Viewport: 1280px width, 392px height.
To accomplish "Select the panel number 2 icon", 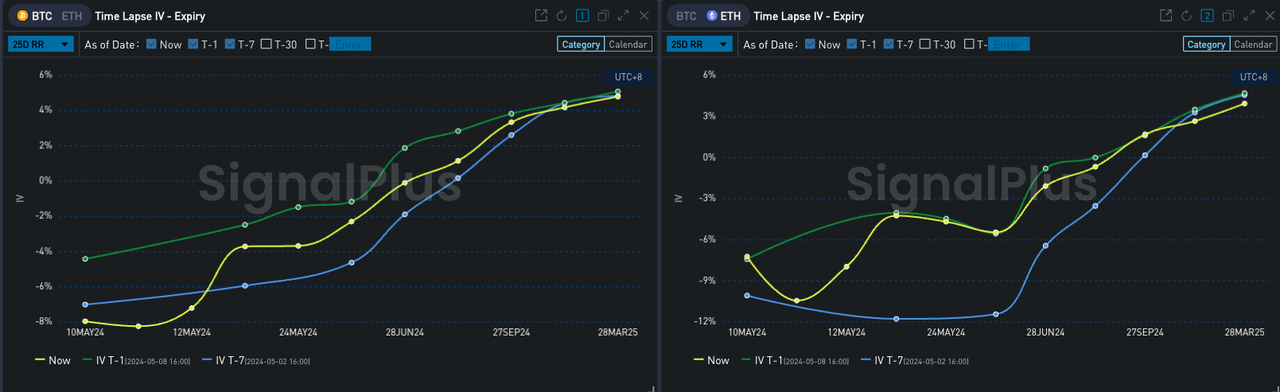I will 1207,15.
